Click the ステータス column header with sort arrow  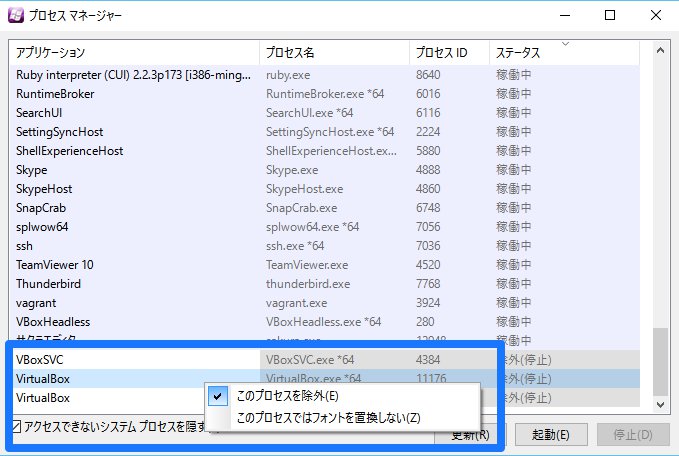pos(564,52)
